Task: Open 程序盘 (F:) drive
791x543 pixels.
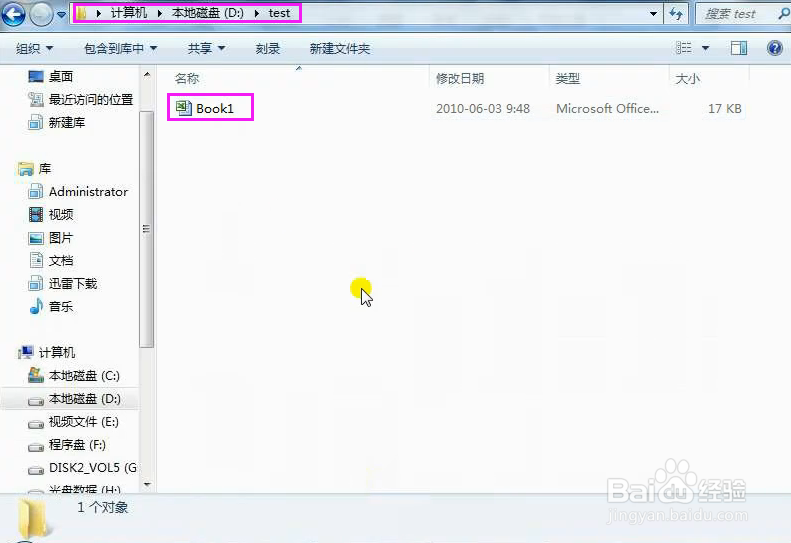Action: tap(77, 445)
